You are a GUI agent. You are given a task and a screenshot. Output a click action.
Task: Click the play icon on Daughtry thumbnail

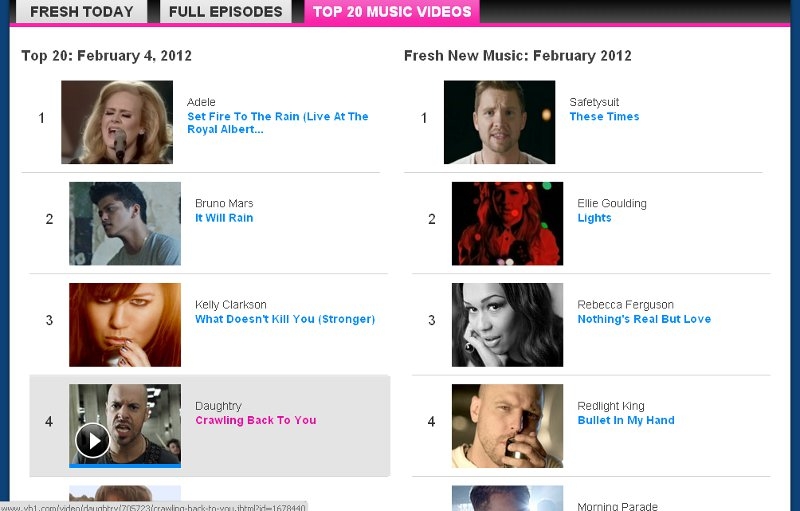pyautogui.click(x=92, y=441)
